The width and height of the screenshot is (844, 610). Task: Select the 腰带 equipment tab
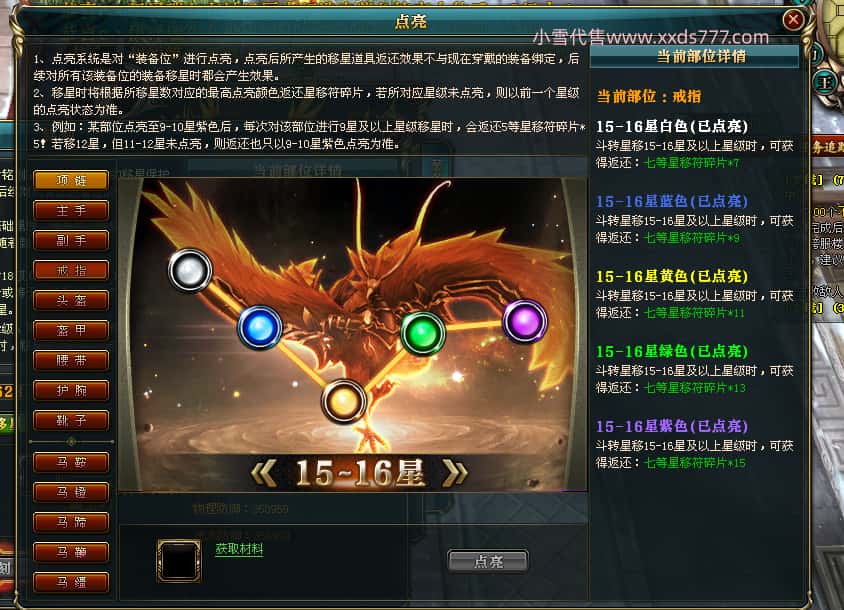(71, 360)
